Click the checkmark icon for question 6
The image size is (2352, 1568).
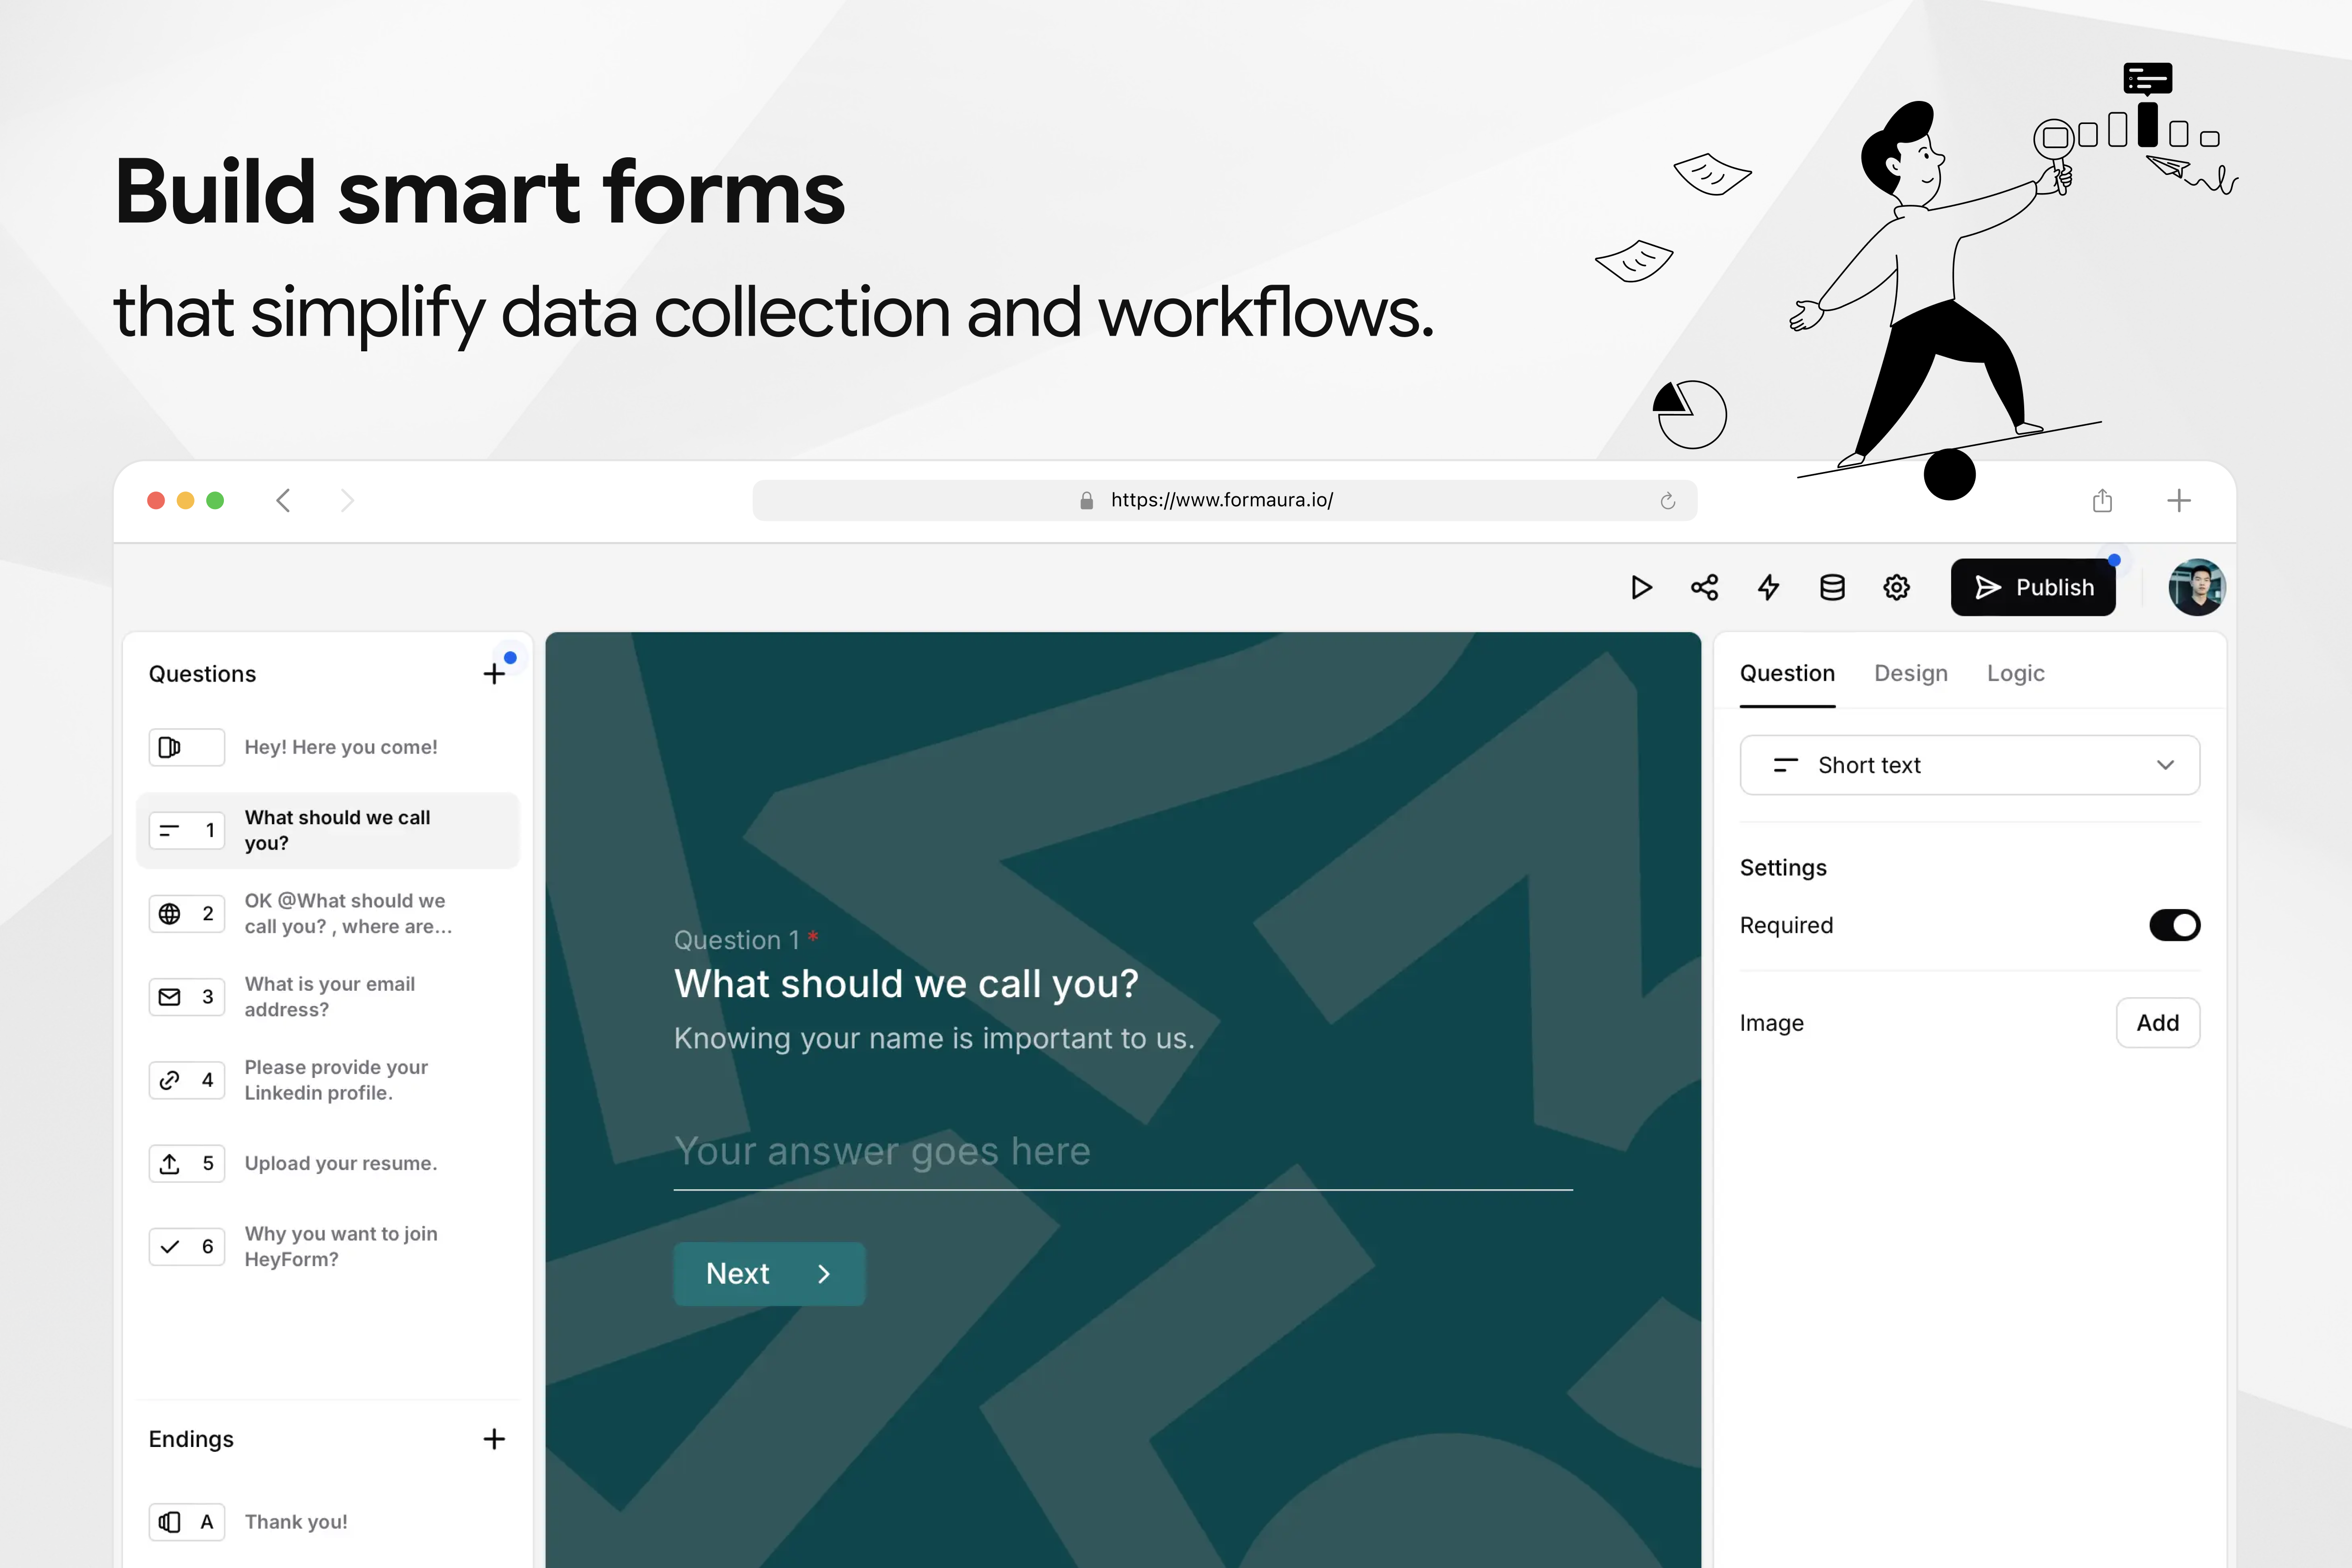coord(169,1246)
